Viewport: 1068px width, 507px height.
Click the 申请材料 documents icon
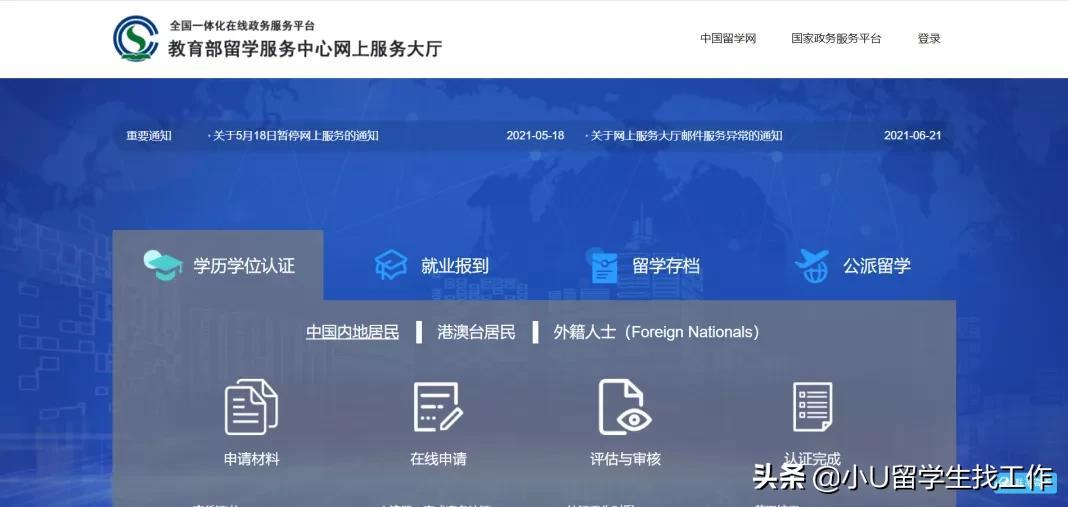(x=251, y=408)
